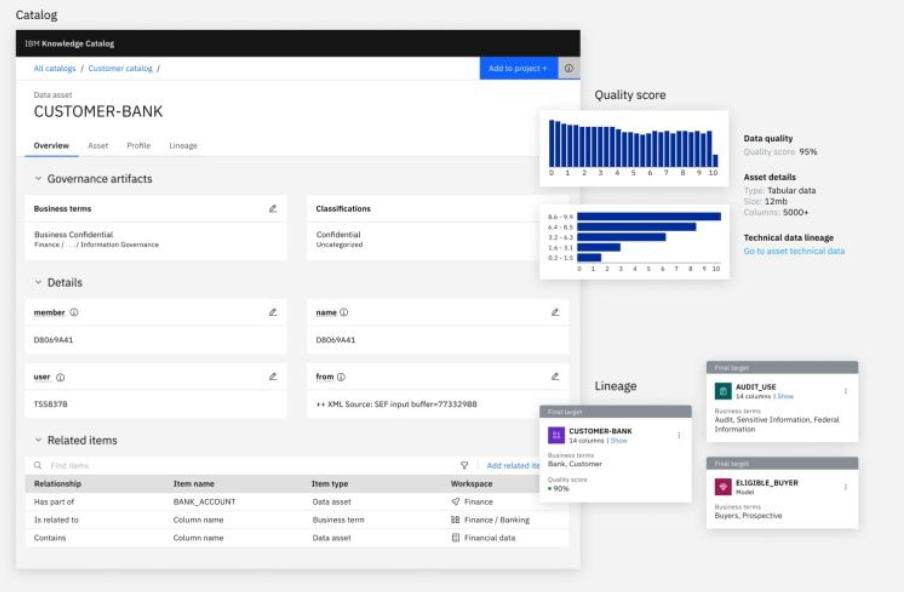Select the BANK_ACCOUNT item name cell
This screenshot has height=592, width=904.
[x=204, y=502]
